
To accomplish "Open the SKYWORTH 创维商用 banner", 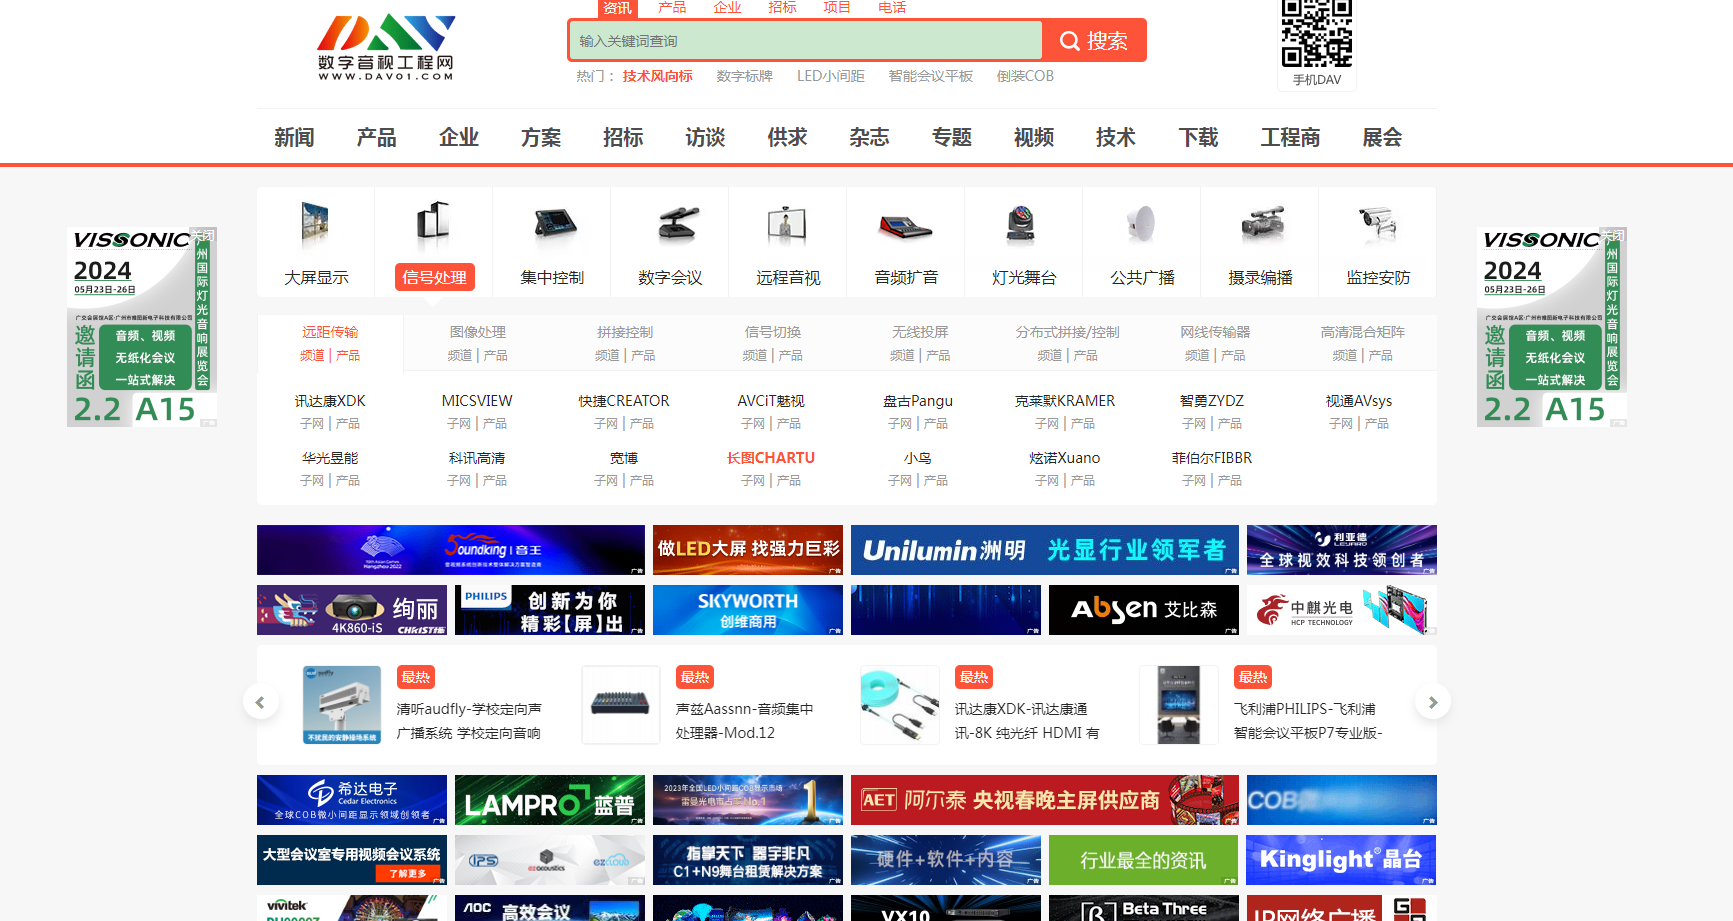I will (748, 610).
